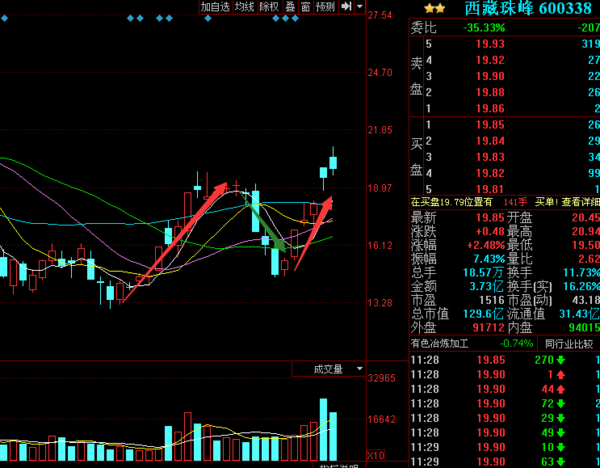The image size is (600, 468).
Task: Click the 加自选 add-to-watchlist button
Action: [x=215, y=7]
